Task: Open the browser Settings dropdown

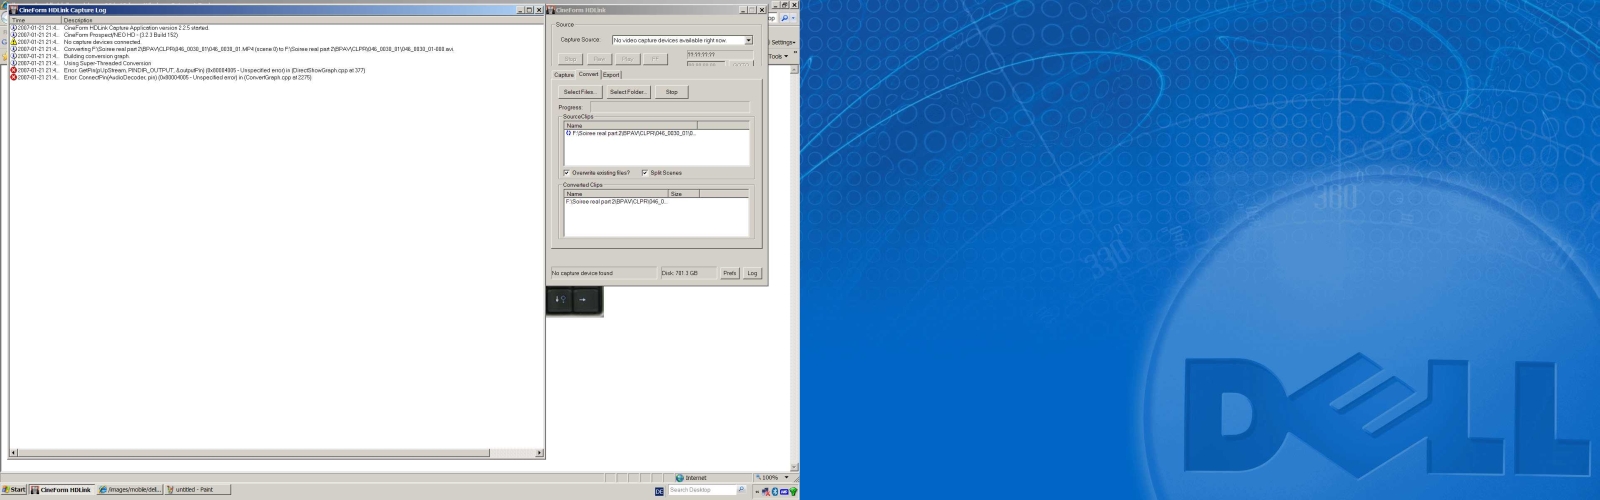Action: click(x=783, y=42)
